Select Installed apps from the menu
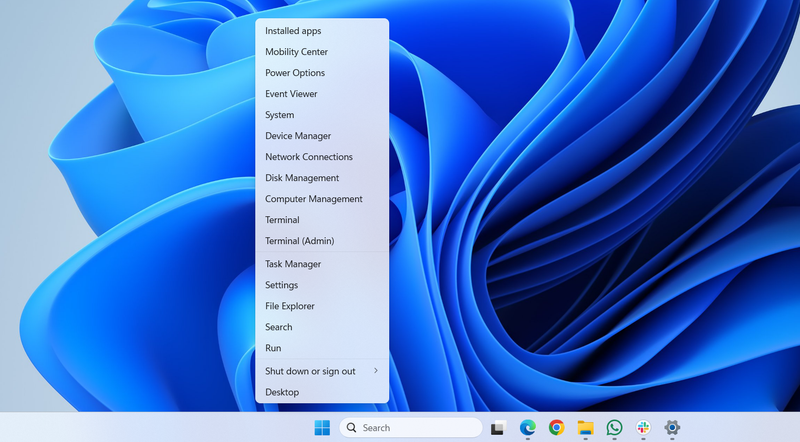The image size is (800, 442). click(293, 31)
